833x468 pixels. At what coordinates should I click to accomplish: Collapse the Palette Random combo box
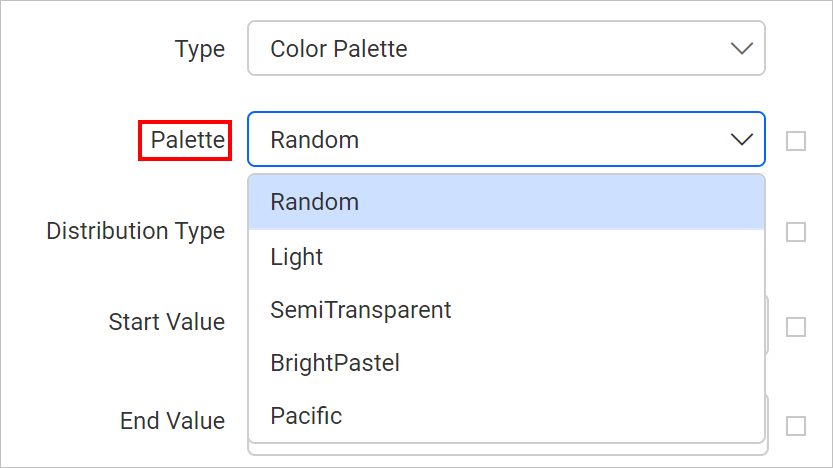tap(505, 139)
